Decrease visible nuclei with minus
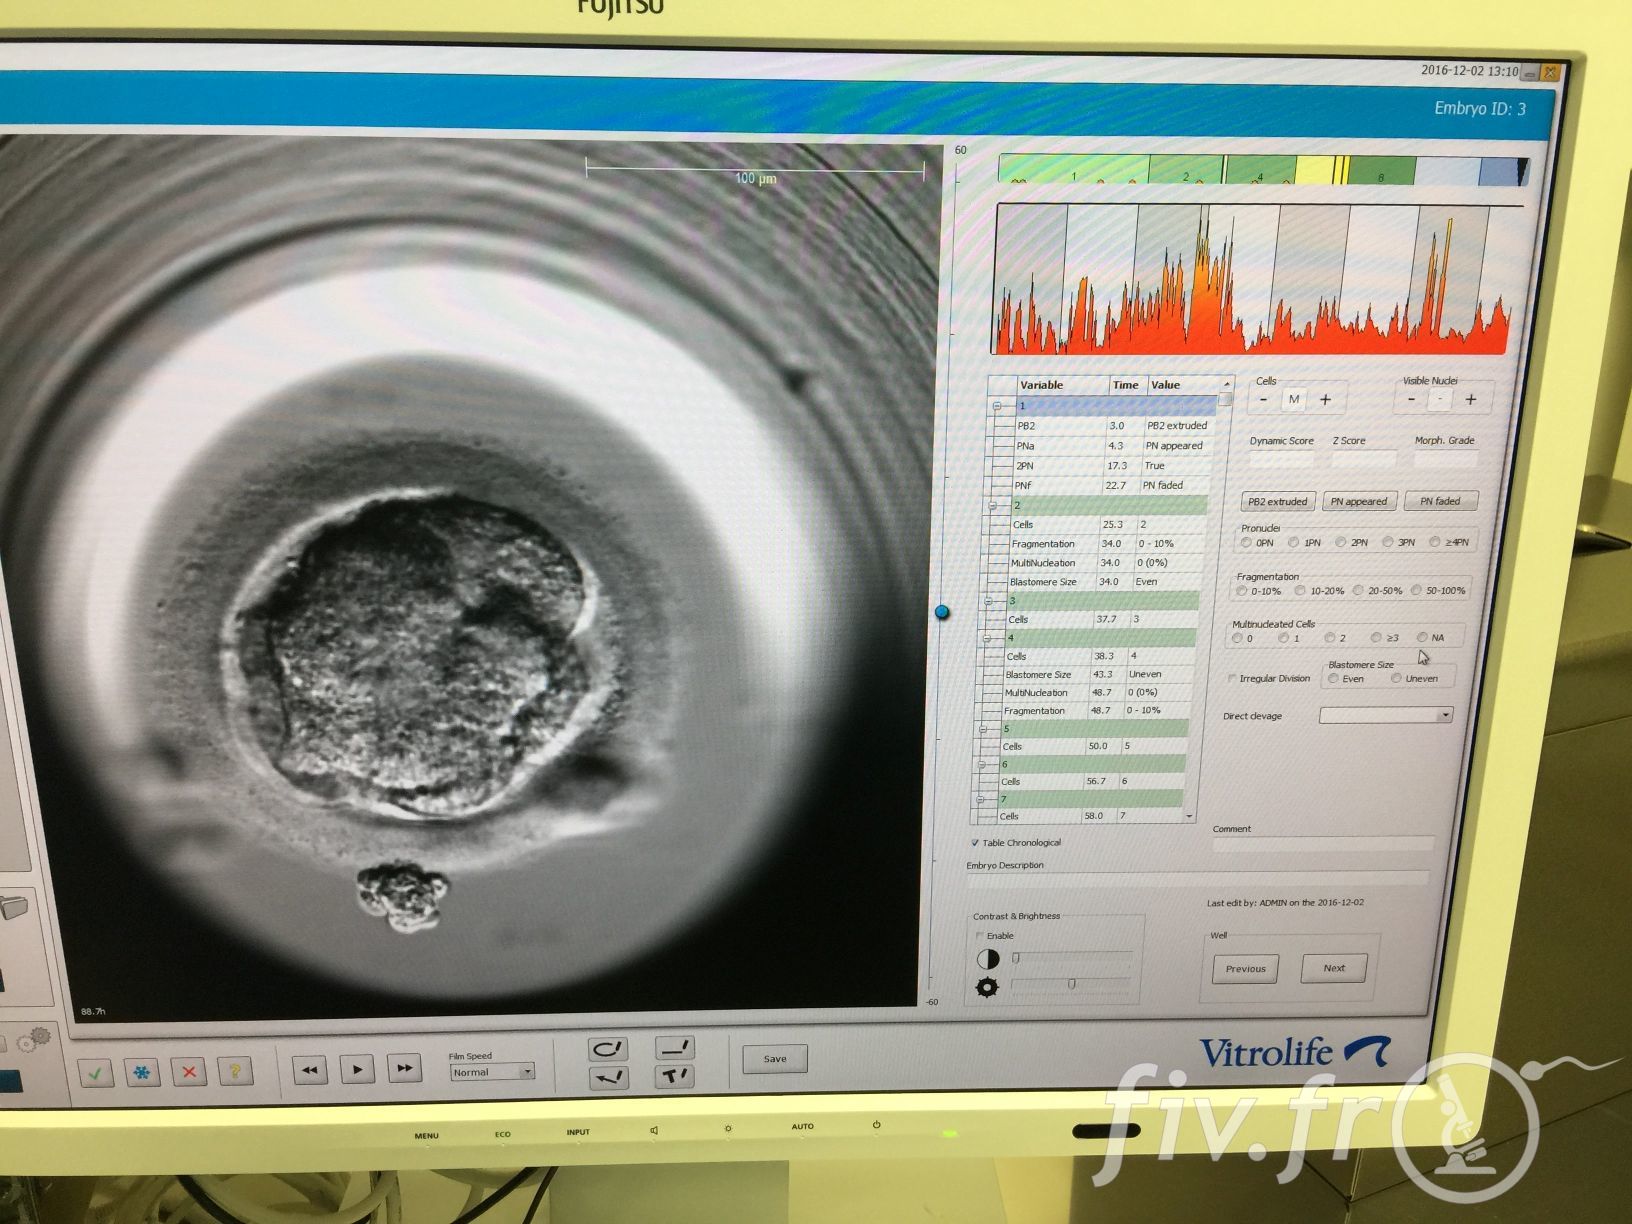1632x1224 pixels. 1411,399
